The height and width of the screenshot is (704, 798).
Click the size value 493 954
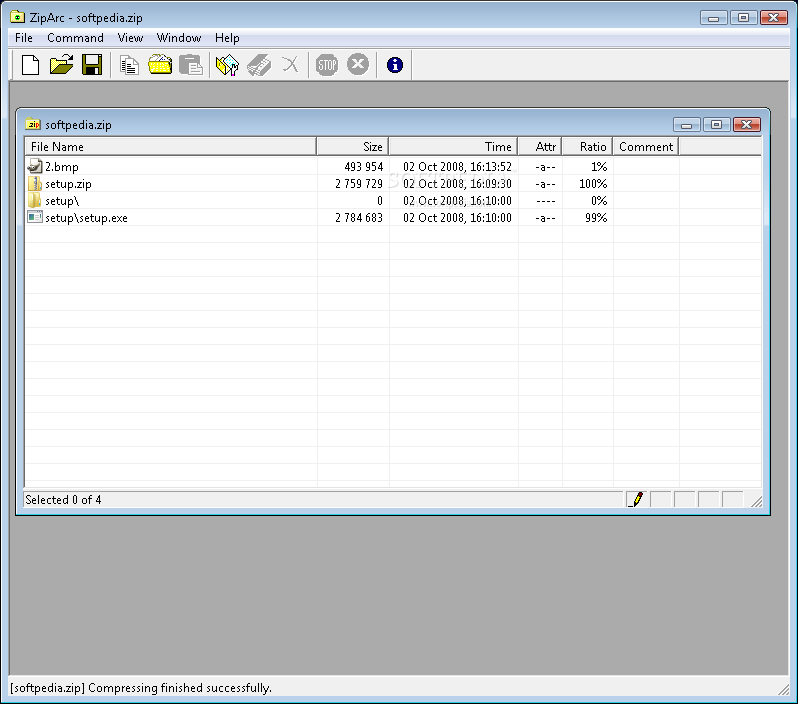pyautogui.click(x=363, y=167)
